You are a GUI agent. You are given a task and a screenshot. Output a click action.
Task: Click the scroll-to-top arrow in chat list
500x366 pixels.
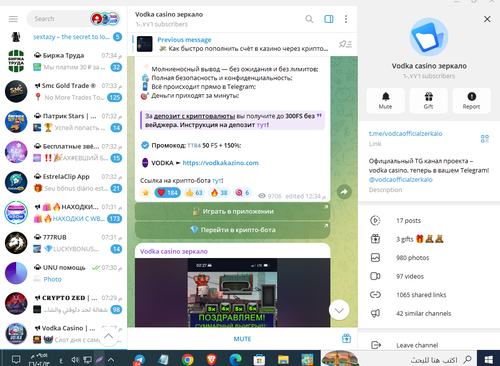pos(108,336)
